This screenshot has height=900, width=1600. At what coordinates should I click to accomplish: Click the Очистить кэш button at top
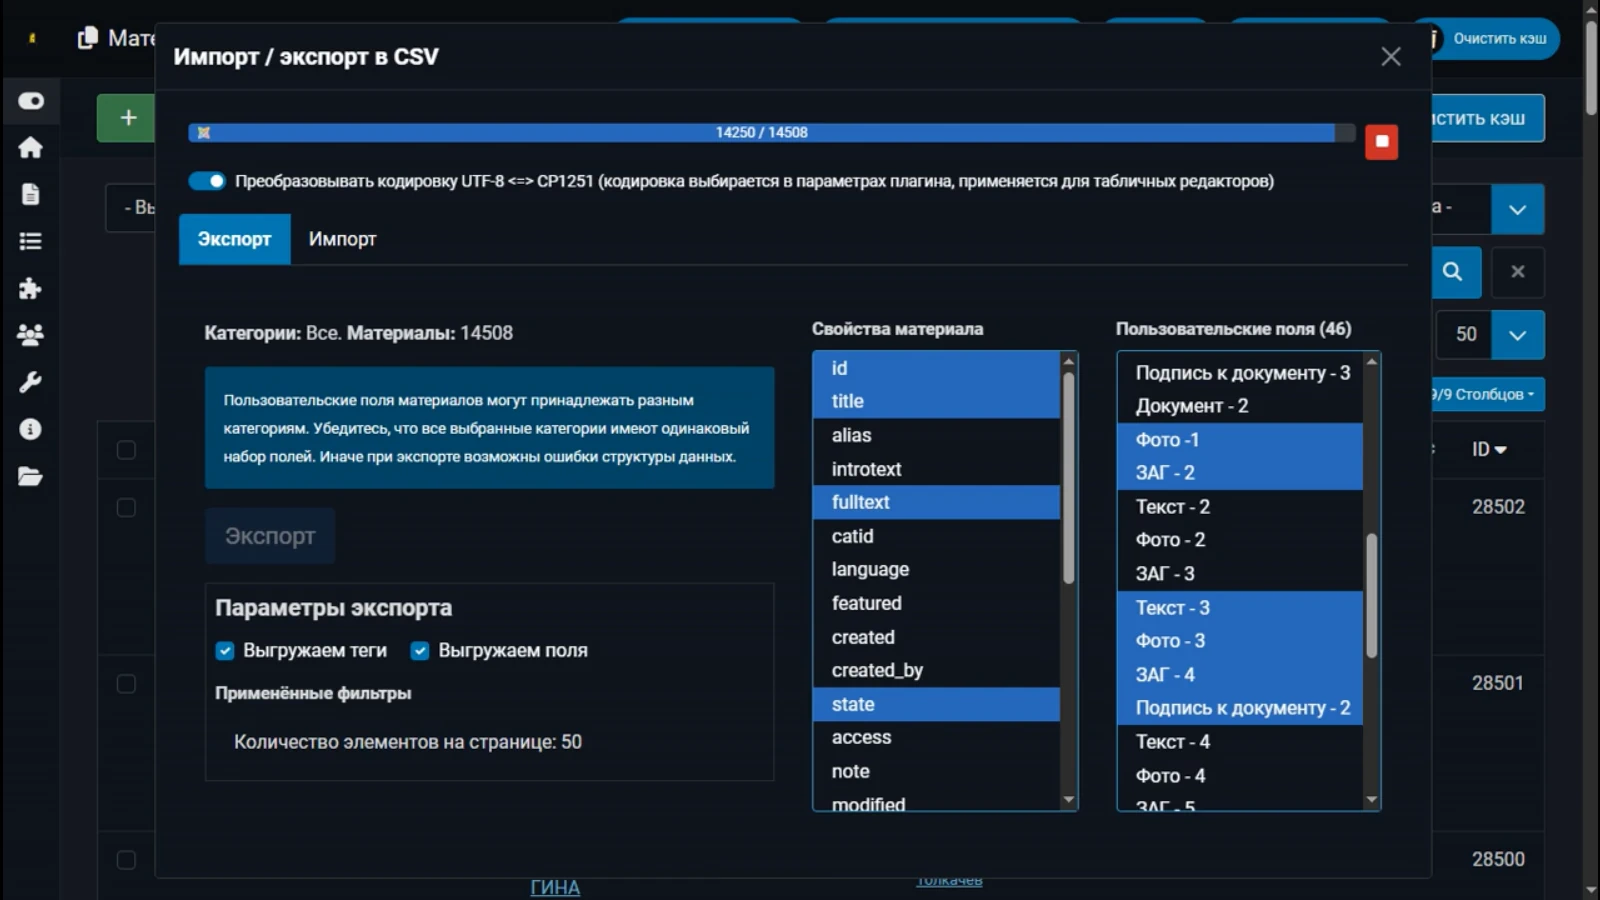coord(1498,39)
